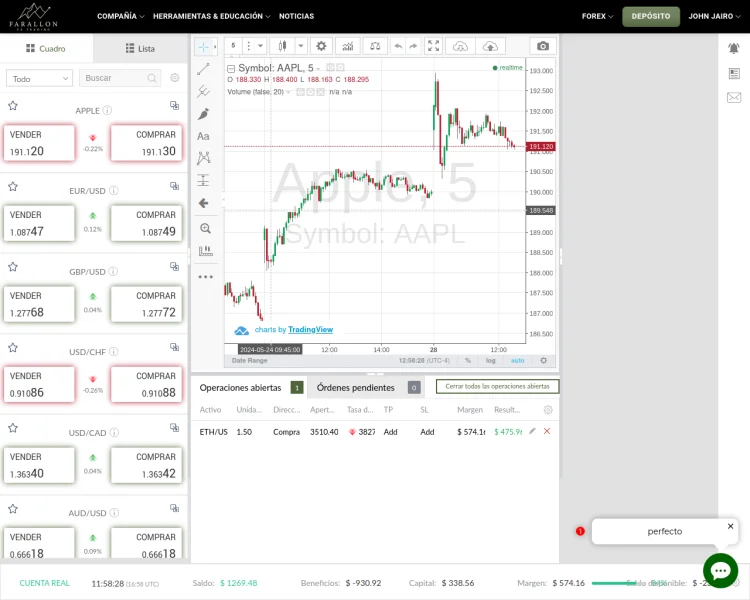Open the news panel icon on the right sidebar
The width and height of the screenshot is (750, 600).
[734, 73]
